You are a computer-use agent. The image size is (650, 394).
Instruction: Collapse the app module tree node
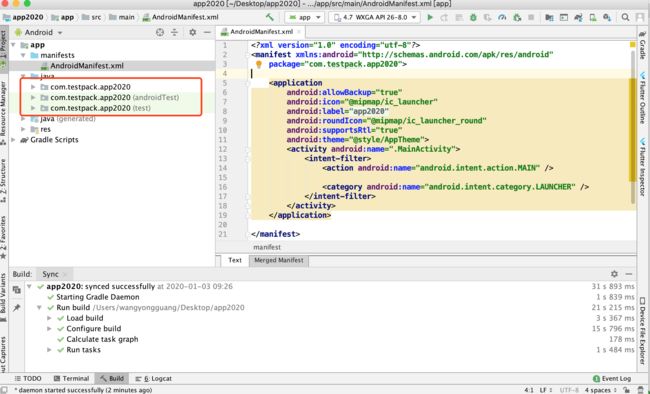(14, 45)
